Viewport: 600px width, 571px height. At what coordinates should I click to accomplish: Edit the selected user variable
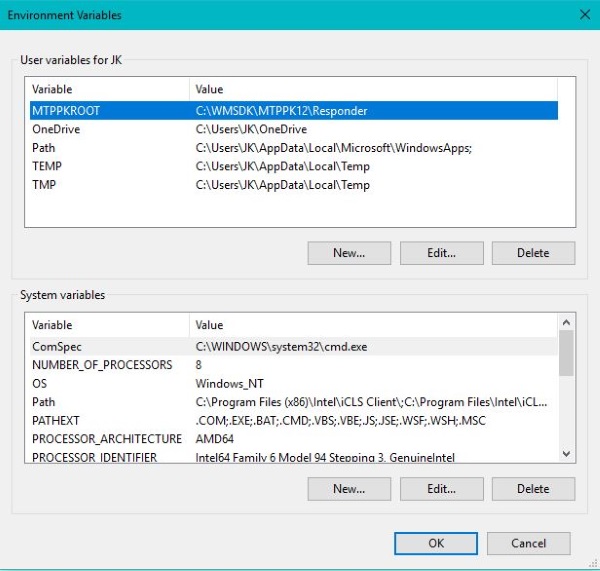click(x=442, y=253)
